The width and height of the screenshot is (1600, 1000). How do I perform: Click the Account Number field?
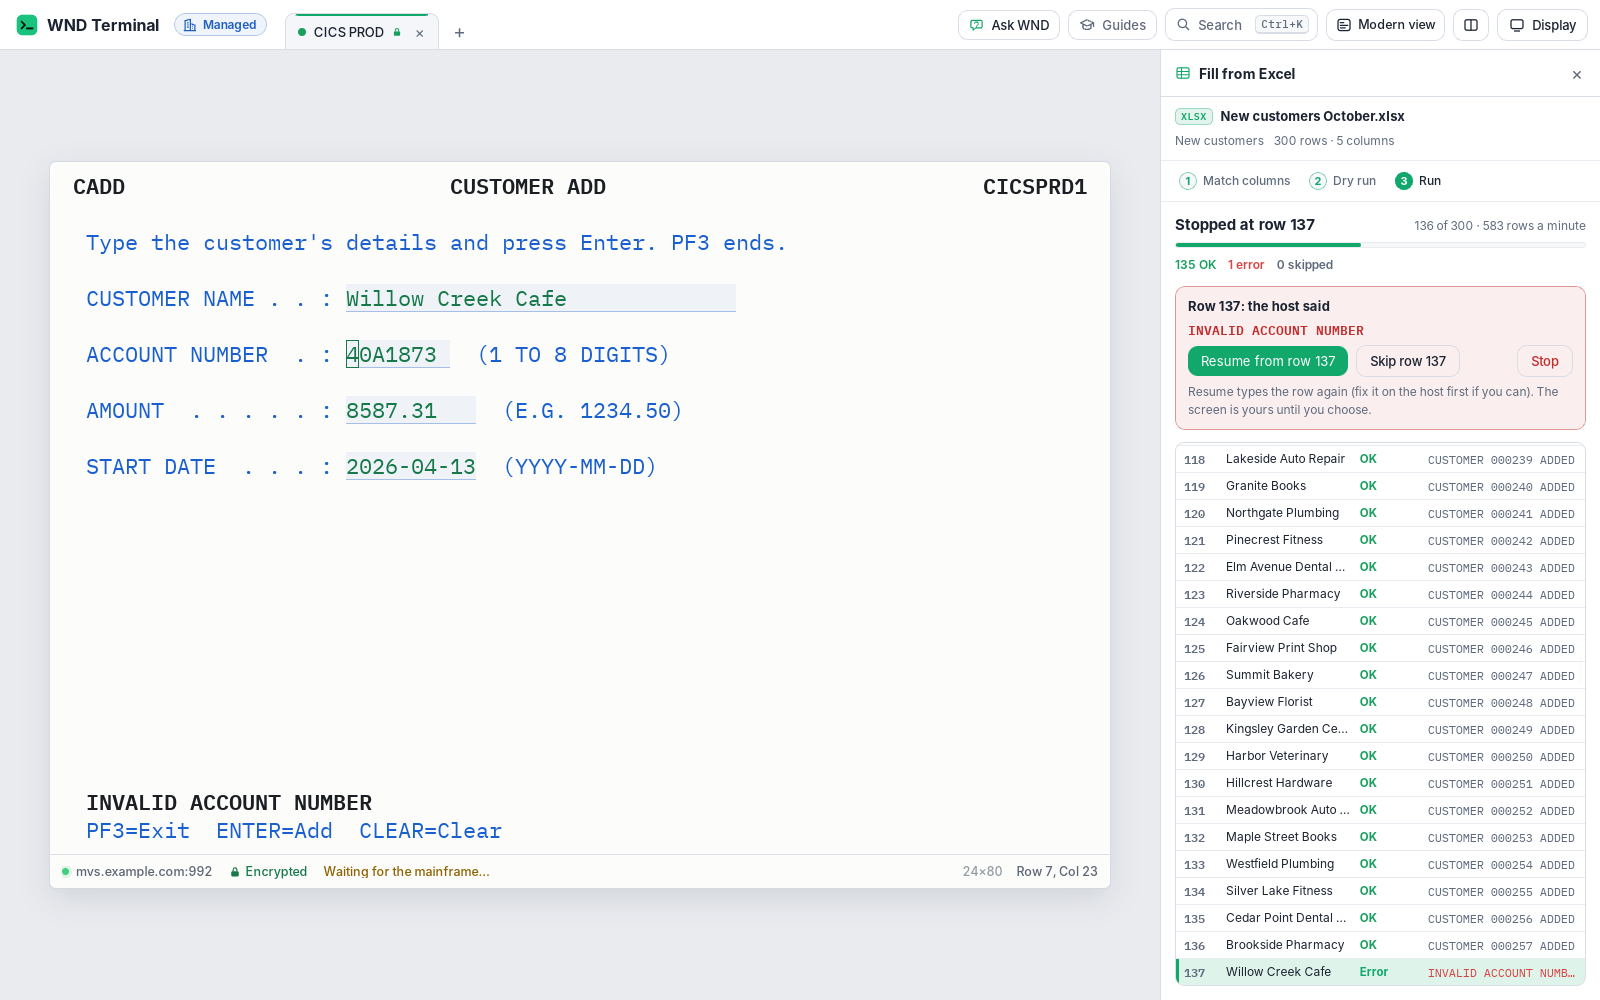point(398,355)
